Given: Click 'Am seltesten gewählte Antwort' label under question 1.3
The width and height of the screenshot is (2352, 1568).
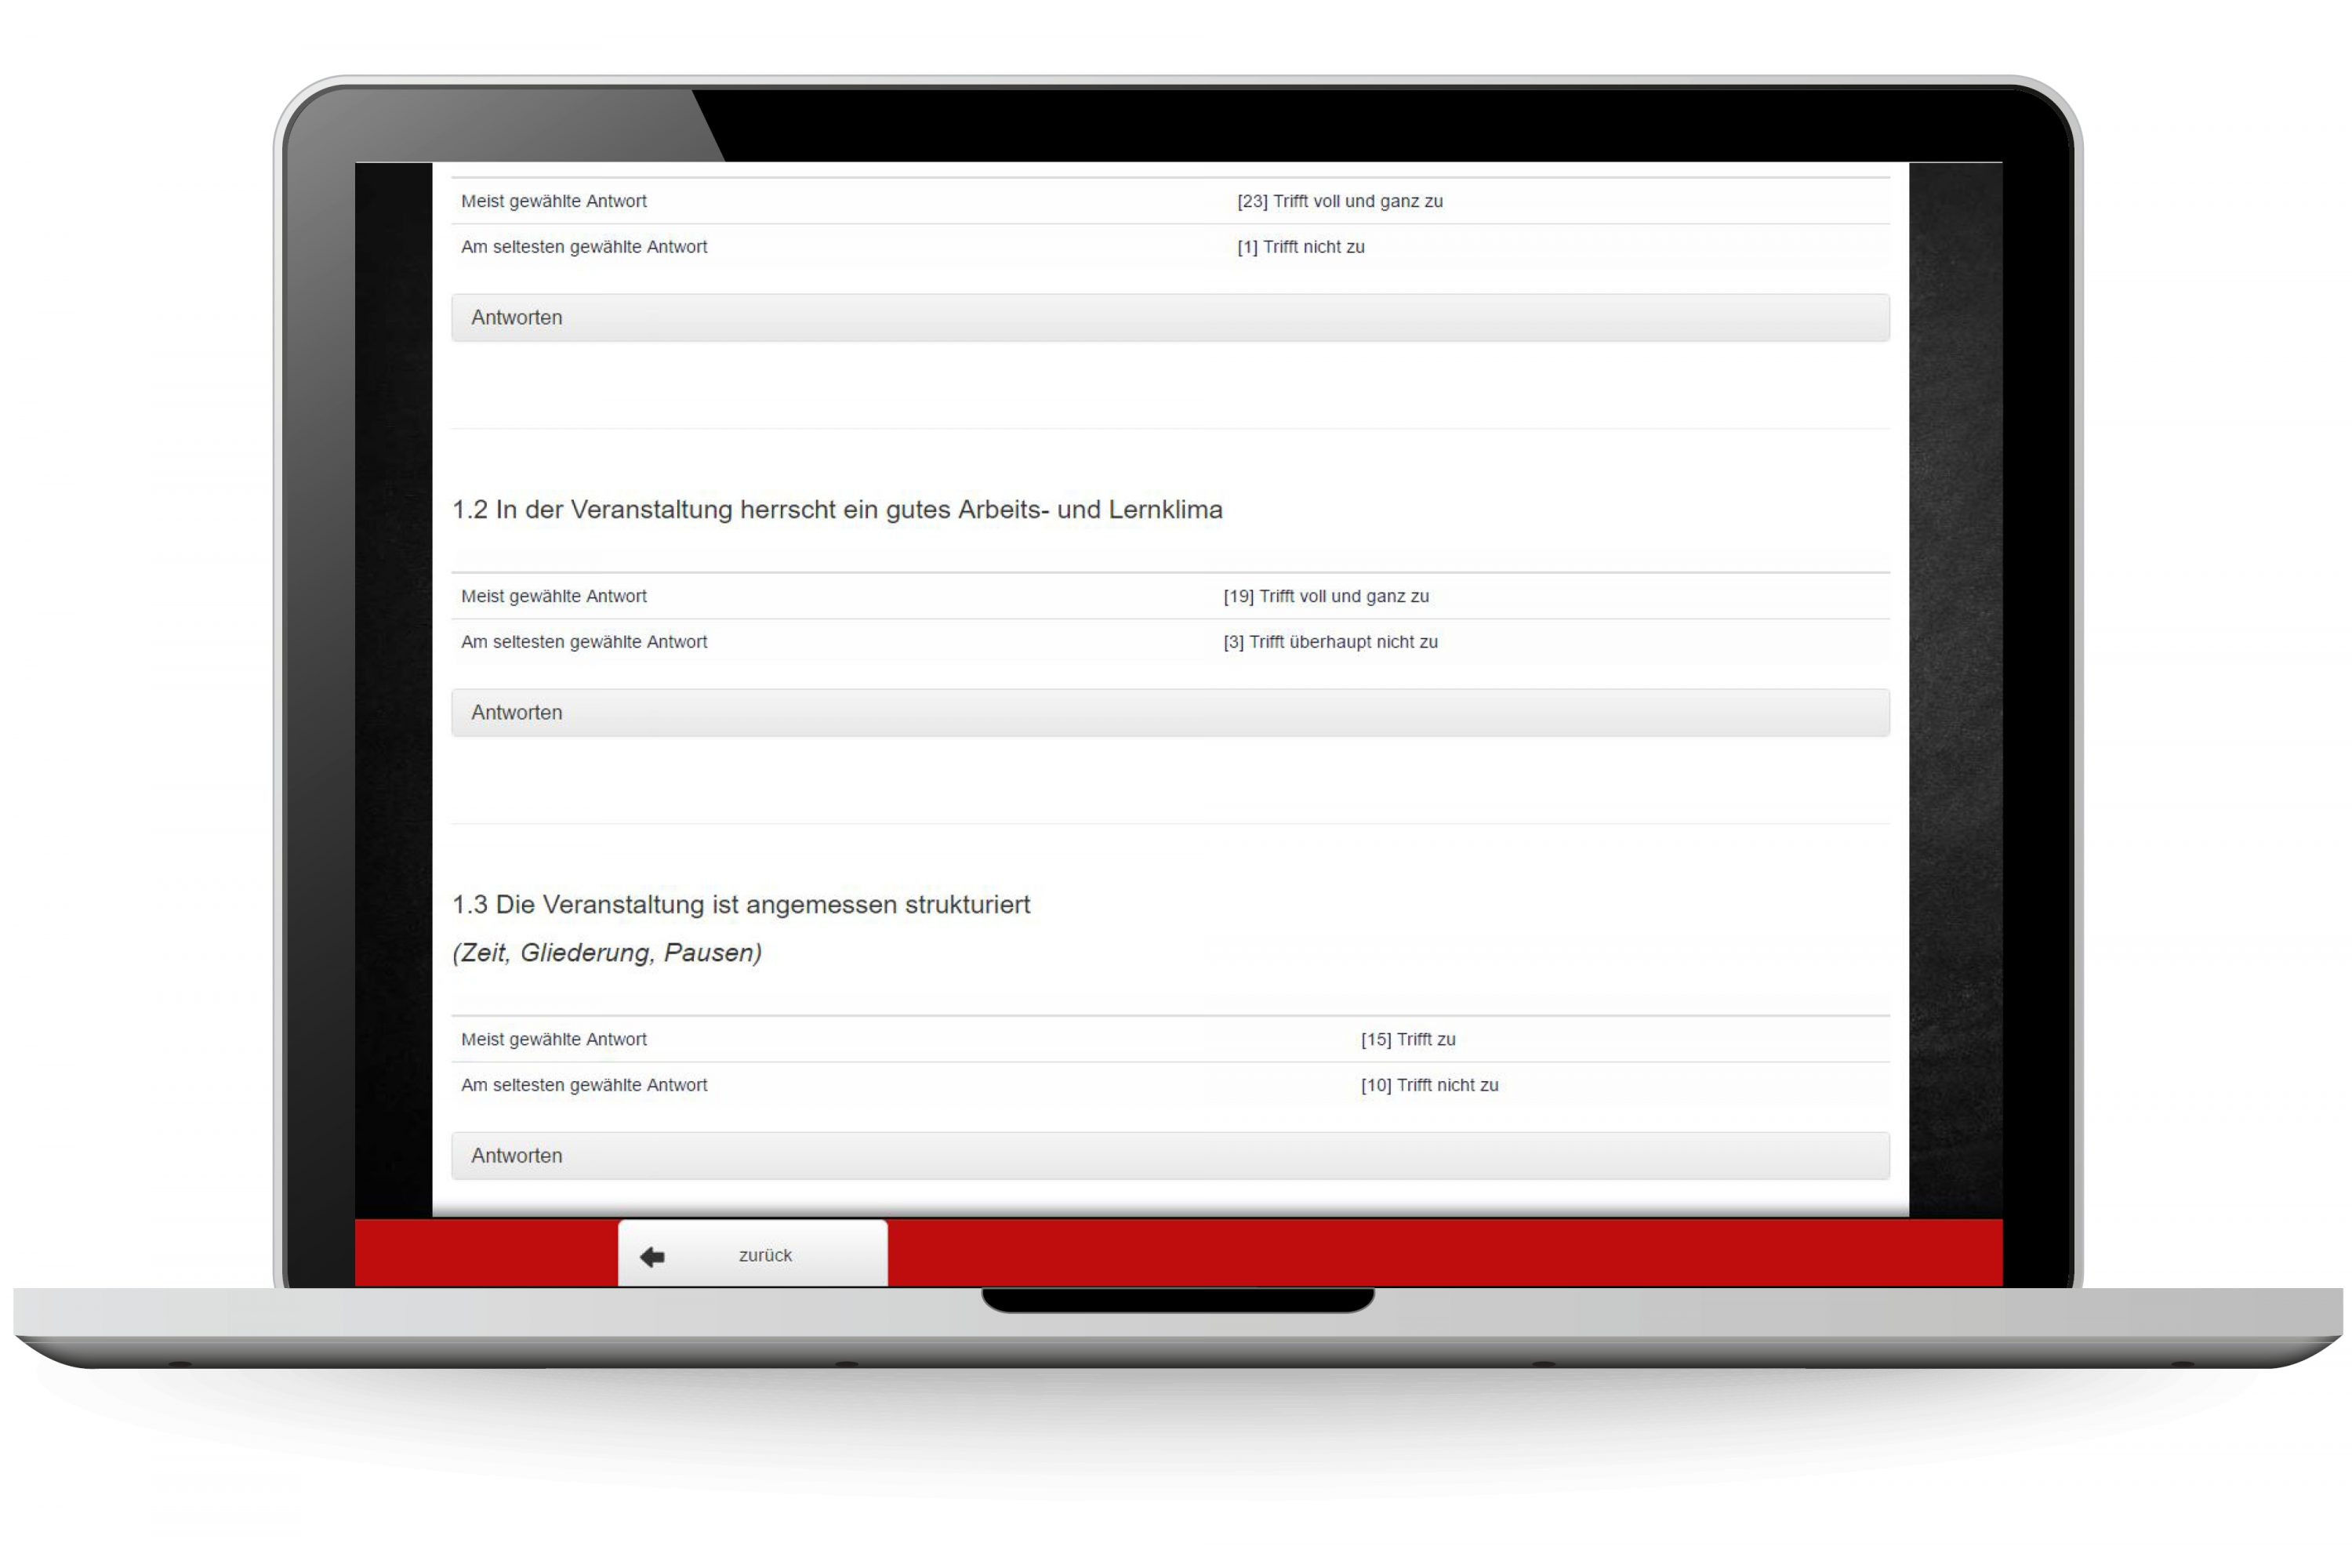Looking at the screenshot, I should coord(584,1085).
